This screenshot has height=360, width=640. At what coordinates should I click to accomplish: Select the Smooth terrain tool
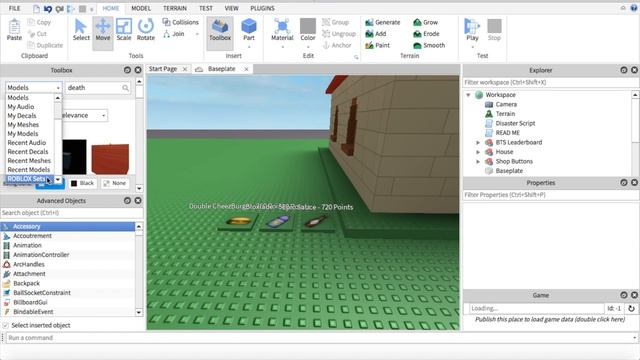click(x=429, y=45)
